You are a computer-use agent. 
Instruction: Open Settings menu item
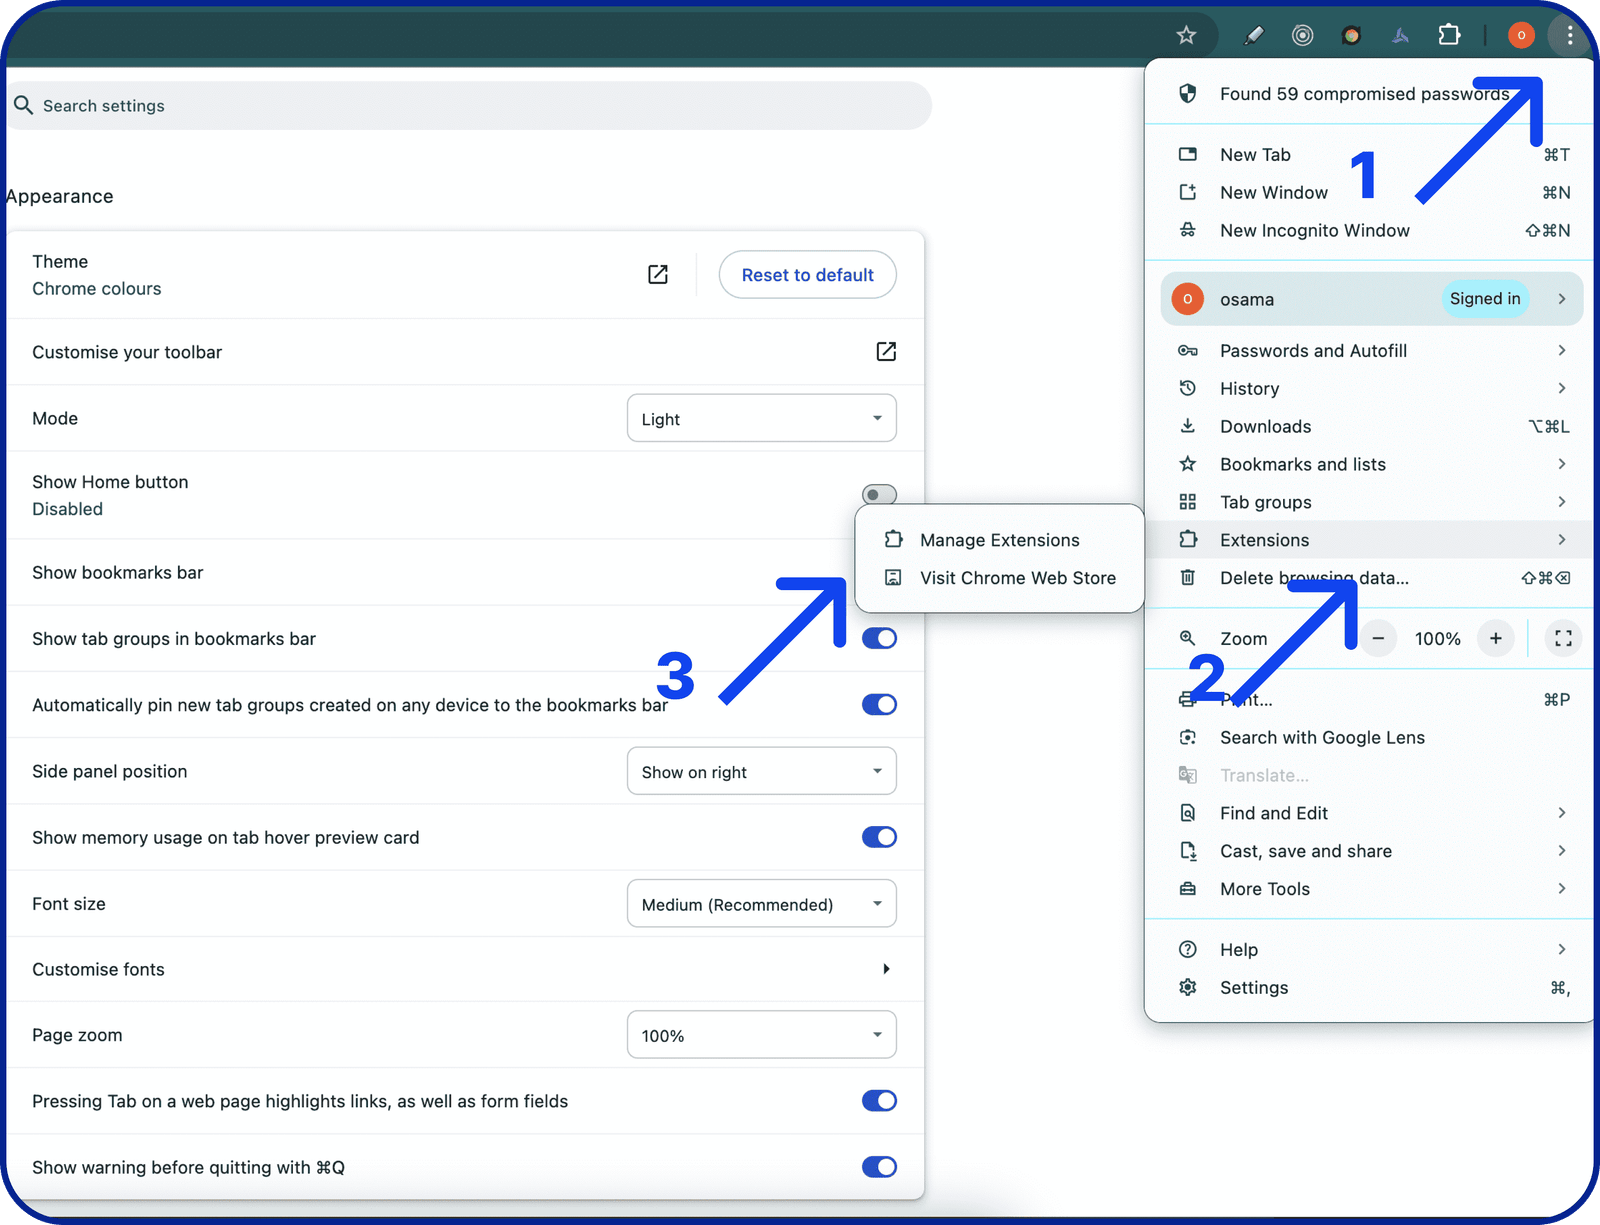pyautogui.click(x=1371, y=987)
